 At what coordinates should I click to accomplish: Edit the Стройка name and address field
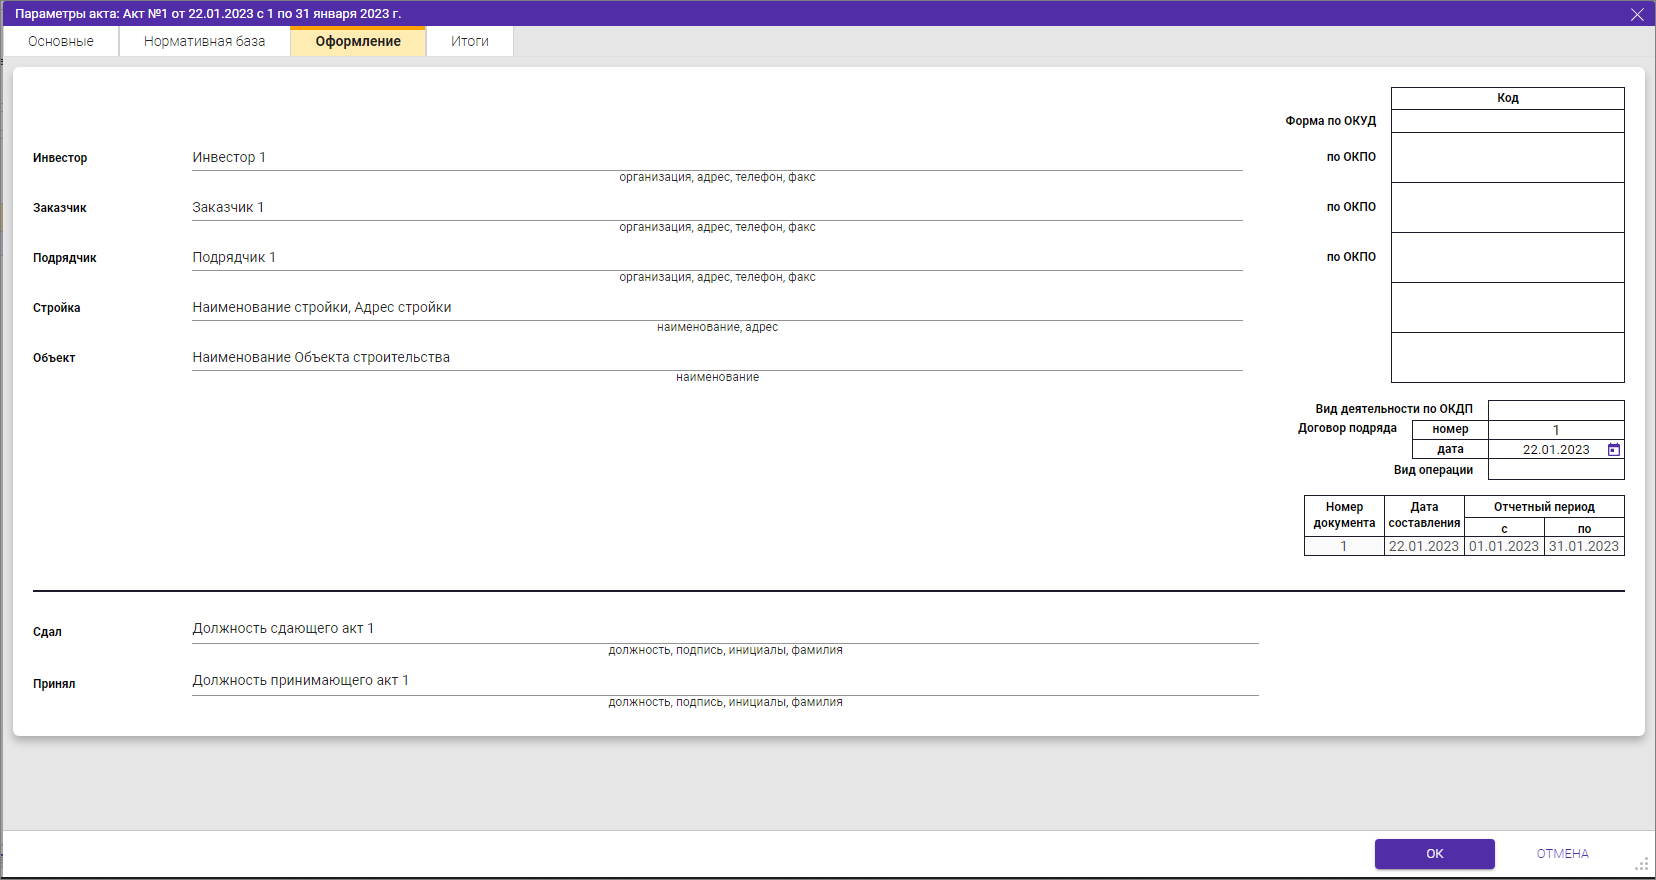[x=716, y=308]
